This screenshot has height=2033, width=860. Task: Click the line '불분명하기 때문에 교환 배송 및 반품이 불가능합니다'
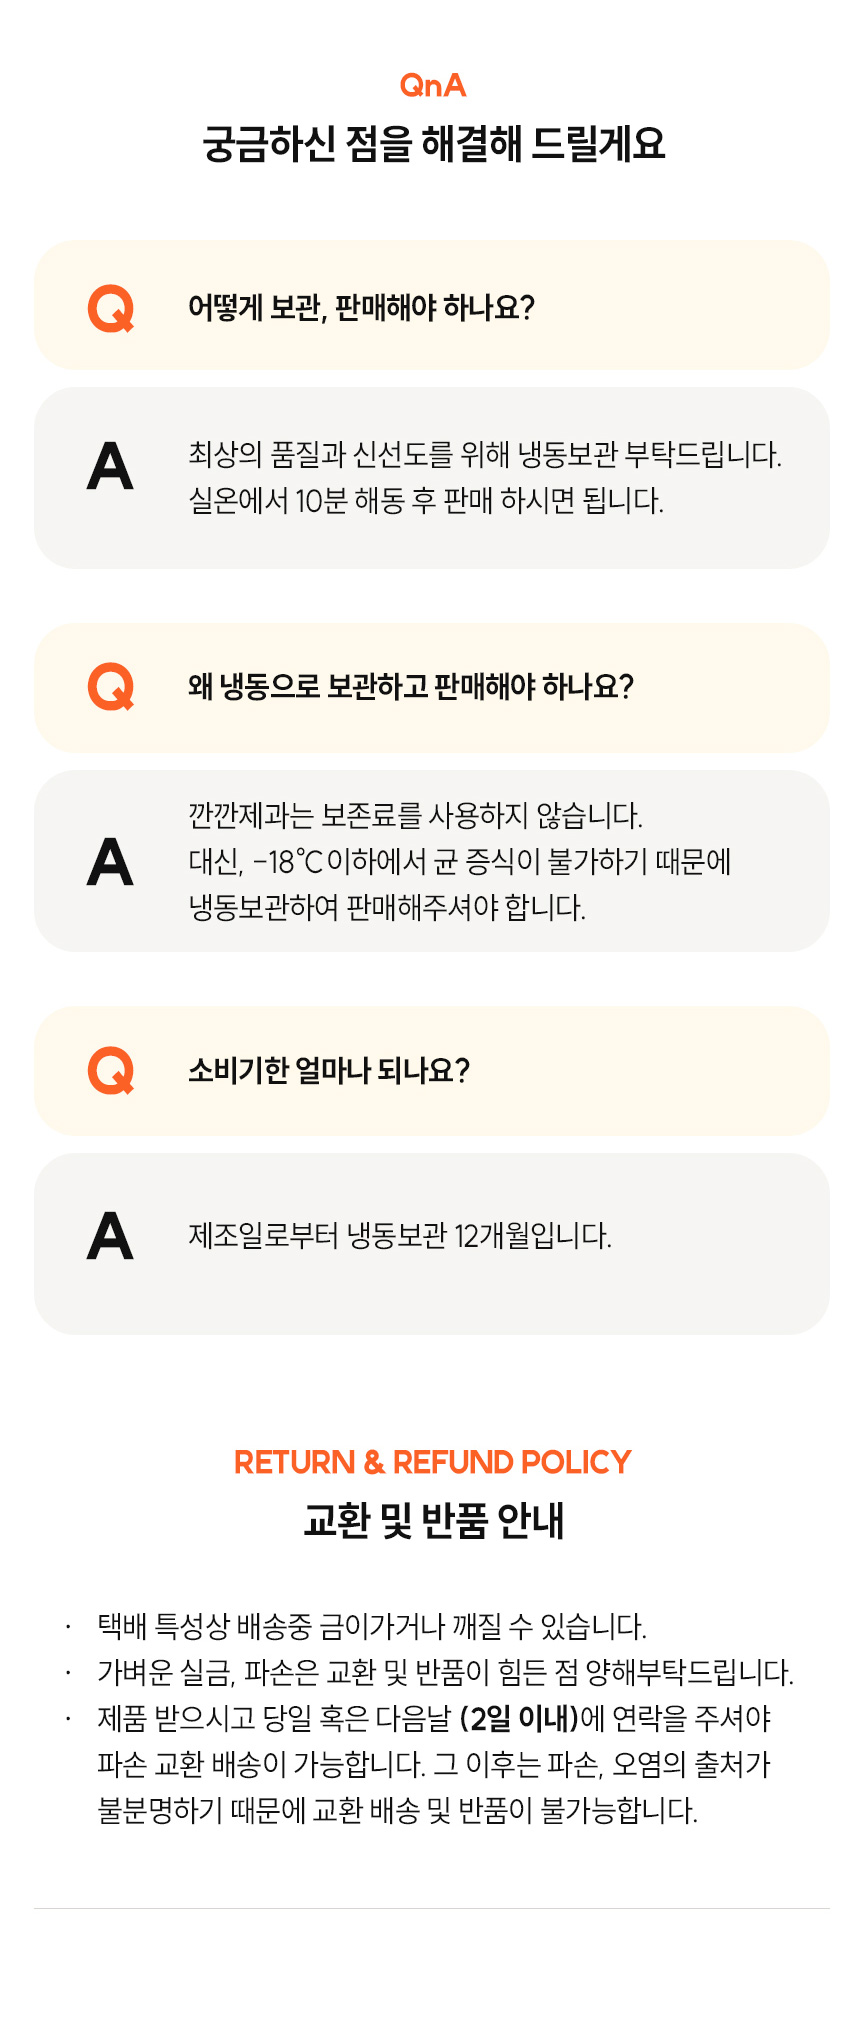pyautogui.click(x=397, y=1810)
